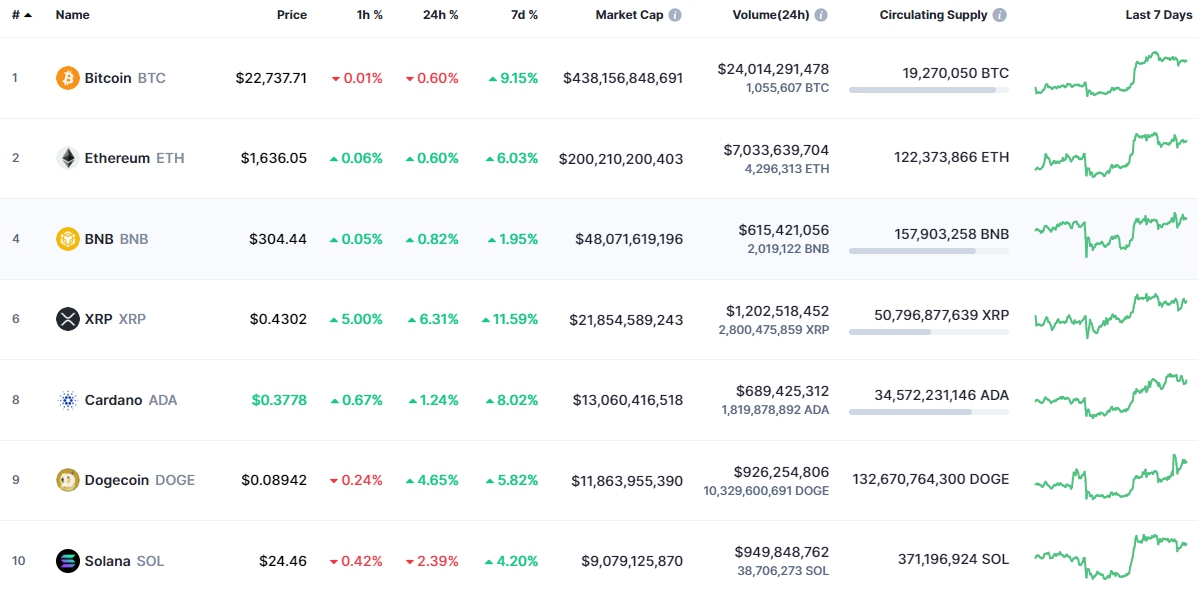Click the Bitcoin logo icon
The image size is (1198, 597).
[x=67, y=78]
